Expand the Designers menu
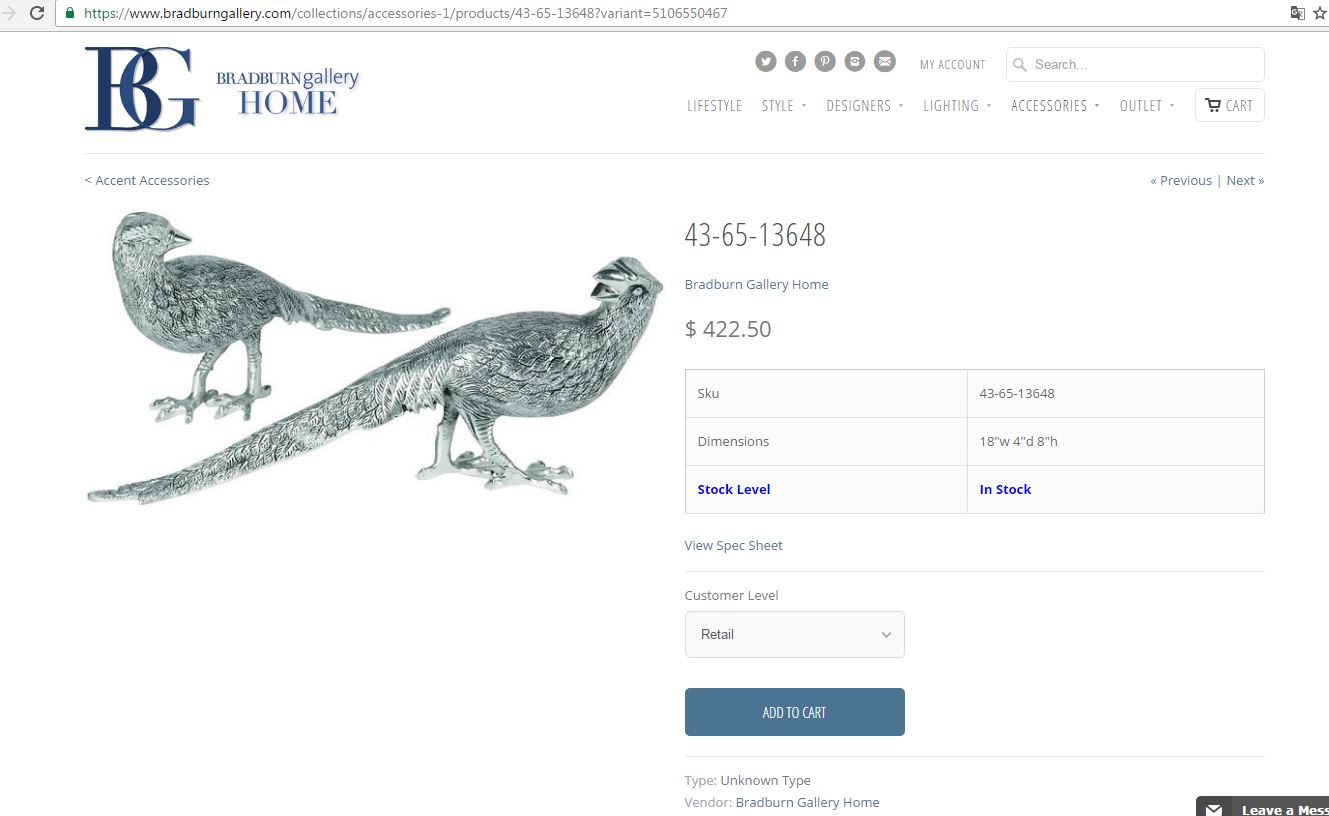The height and width of the screenshot is (816, 1329). (x=865, y=105)
